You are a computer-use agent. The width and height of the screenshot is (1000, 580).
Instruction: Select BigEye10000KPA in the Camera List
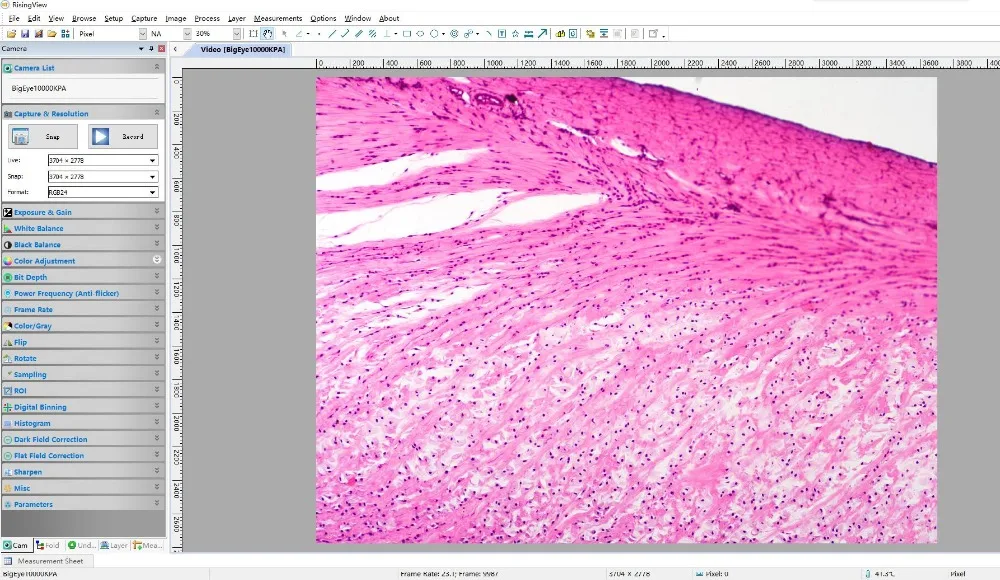click(x=39, y=88)
